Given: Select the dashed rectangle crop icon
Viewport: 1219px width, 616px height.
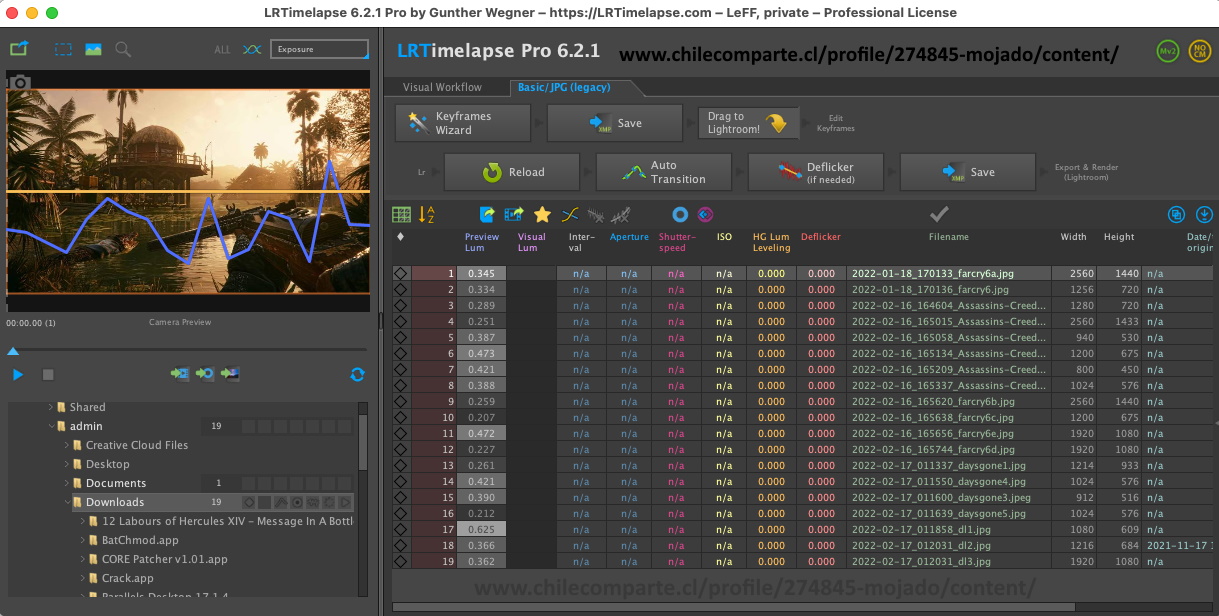Looking at the screenshot, I should [63, 49].
